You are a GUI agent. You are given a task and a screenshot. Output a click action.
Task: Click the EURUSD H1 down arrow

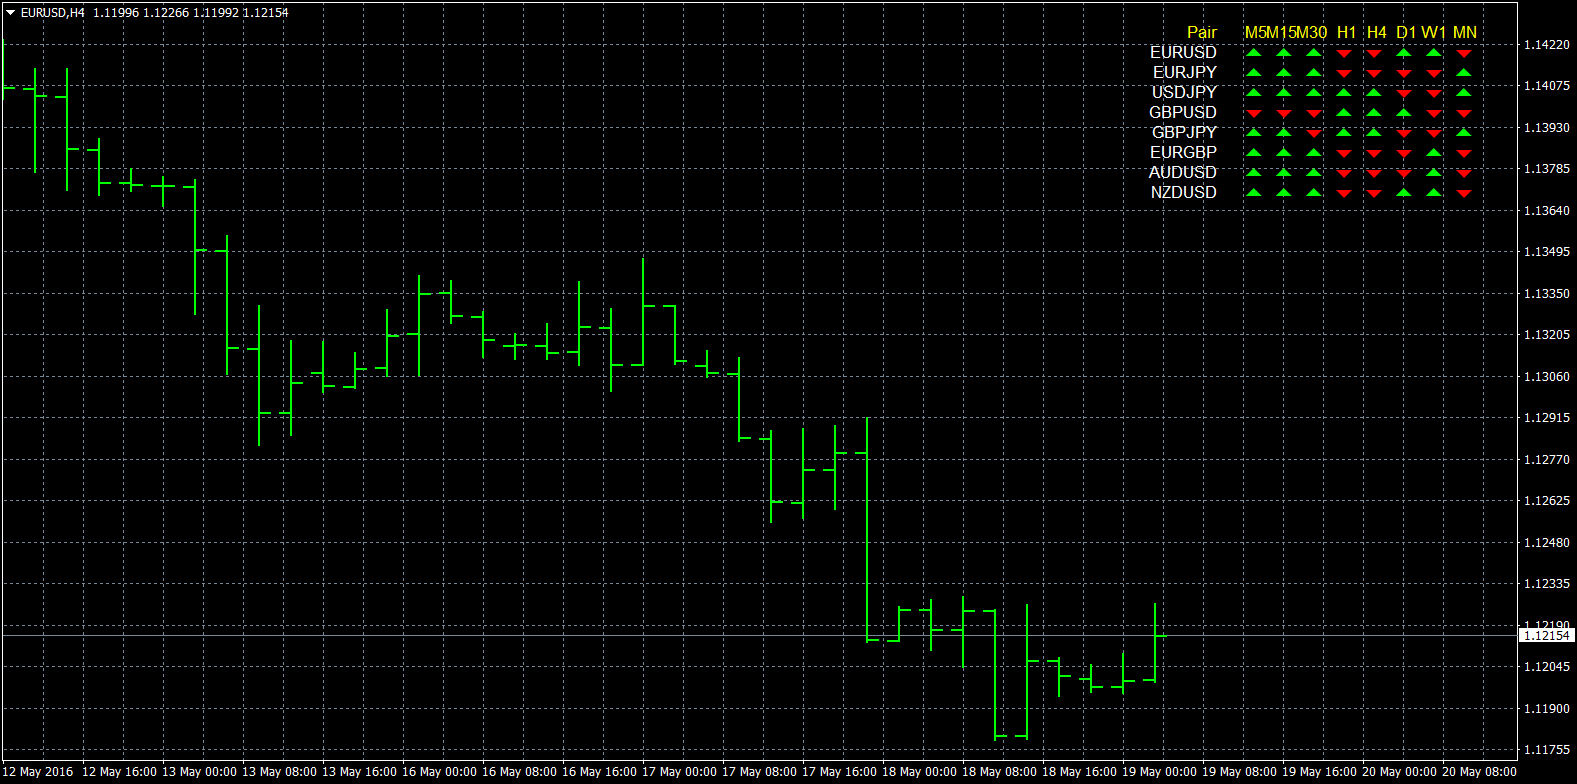1344,53
